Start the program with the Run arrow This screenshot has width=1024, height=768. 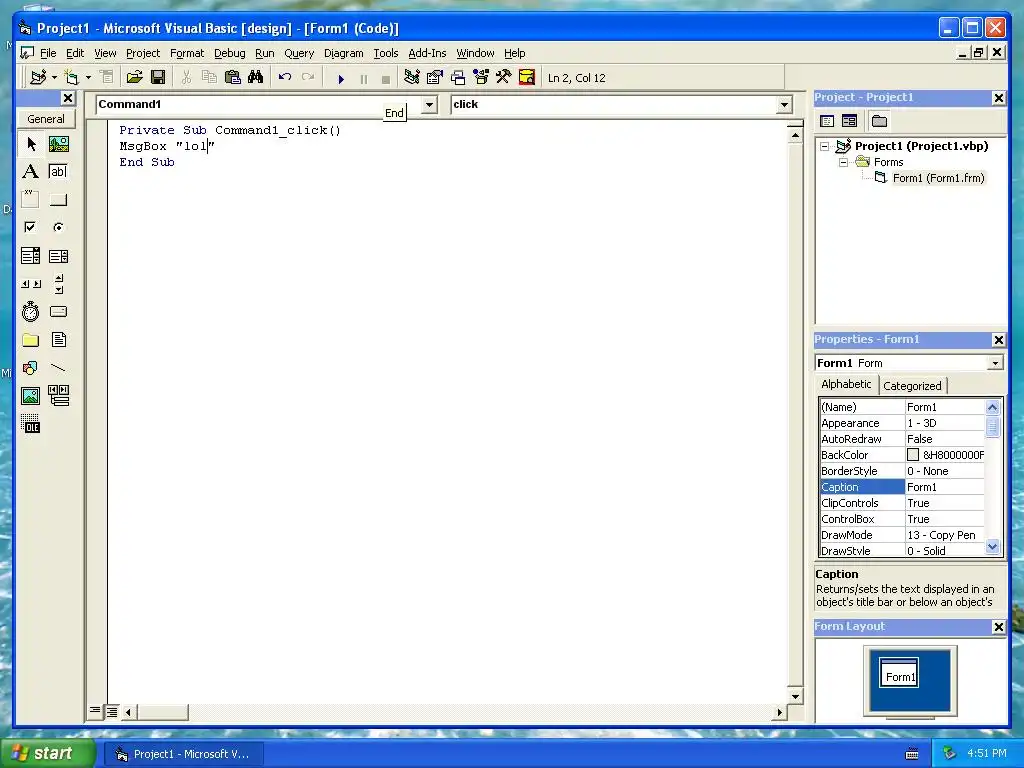pos(340,79)
